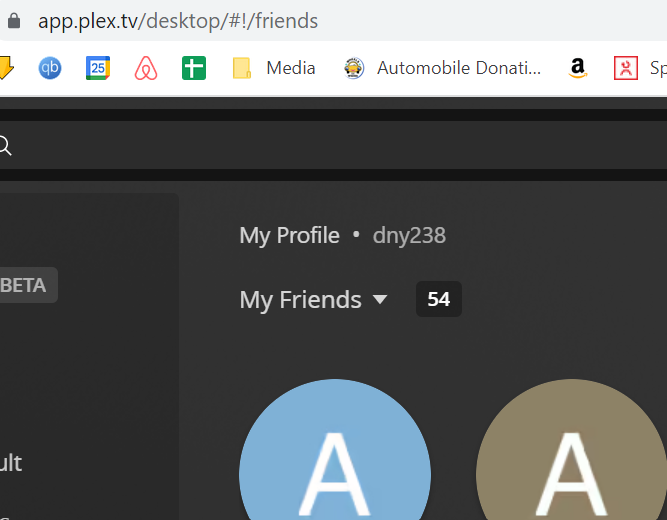667x520 pixels.
Task: Open the tan A friend avatar
Action: click(571, 449)
